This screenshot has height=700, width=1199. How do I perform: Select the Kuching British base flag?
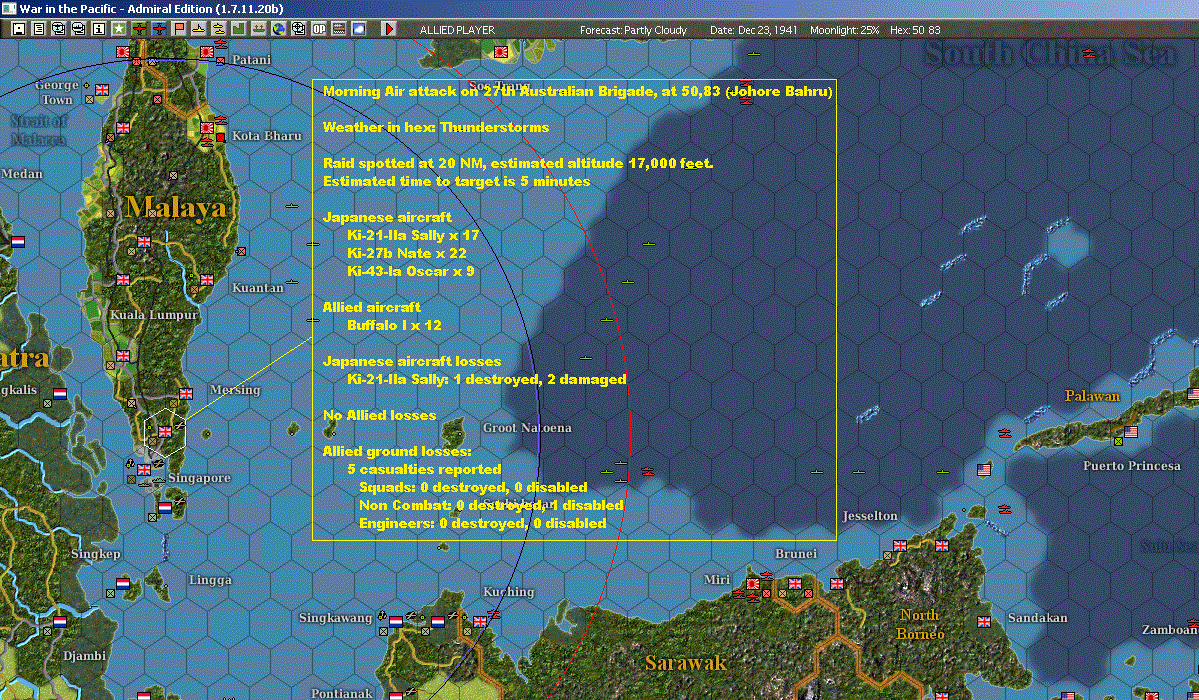click(480, 622)
